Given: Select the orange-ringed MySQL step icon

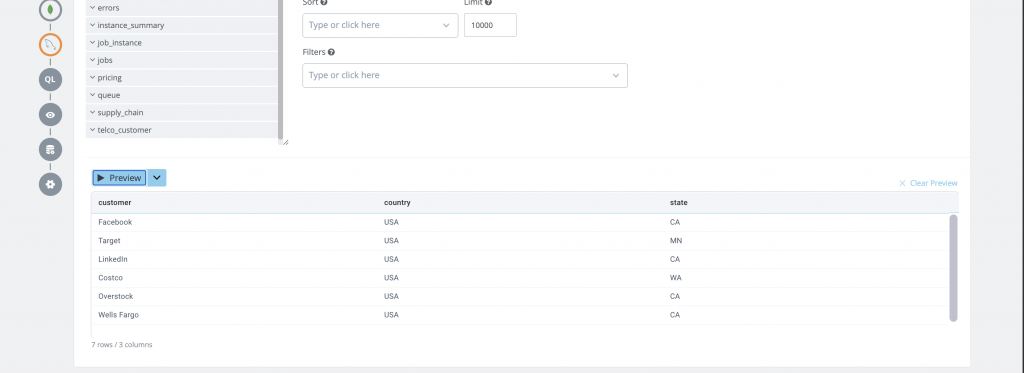Looking at the screenshot, I should [50, 45].
